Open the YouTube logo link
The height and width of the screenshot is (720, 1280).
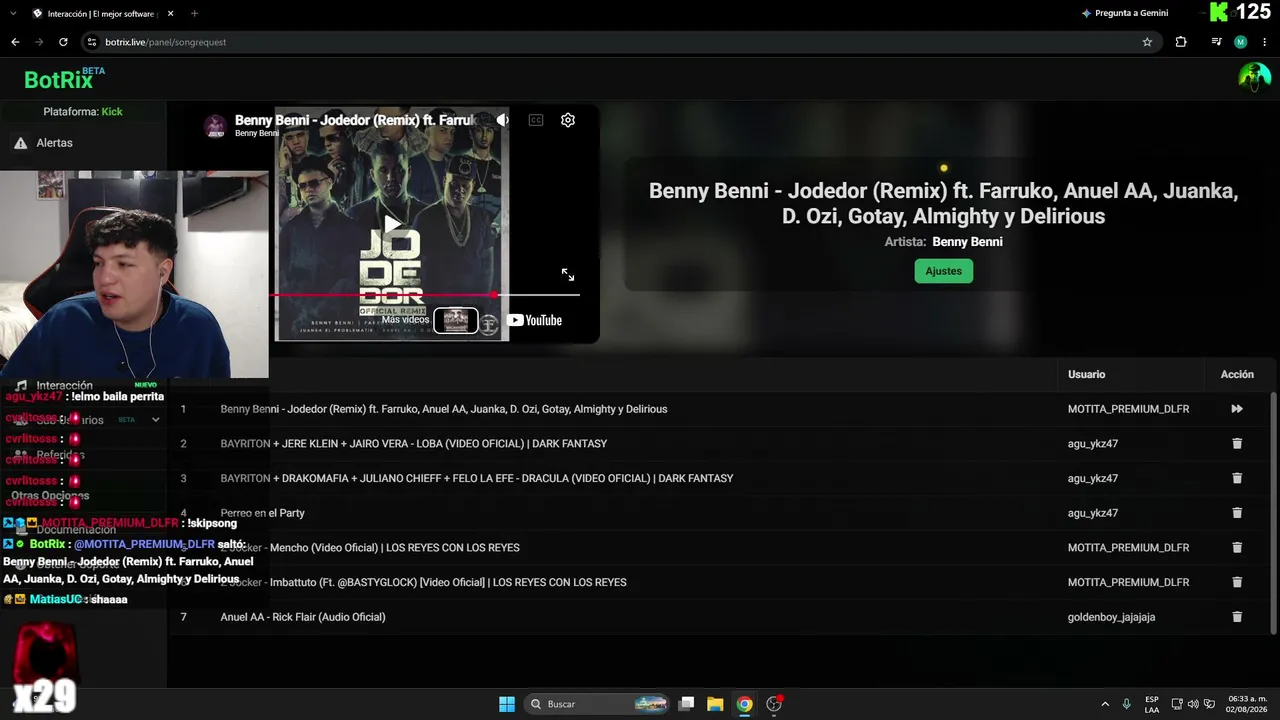tap(534, 320)
